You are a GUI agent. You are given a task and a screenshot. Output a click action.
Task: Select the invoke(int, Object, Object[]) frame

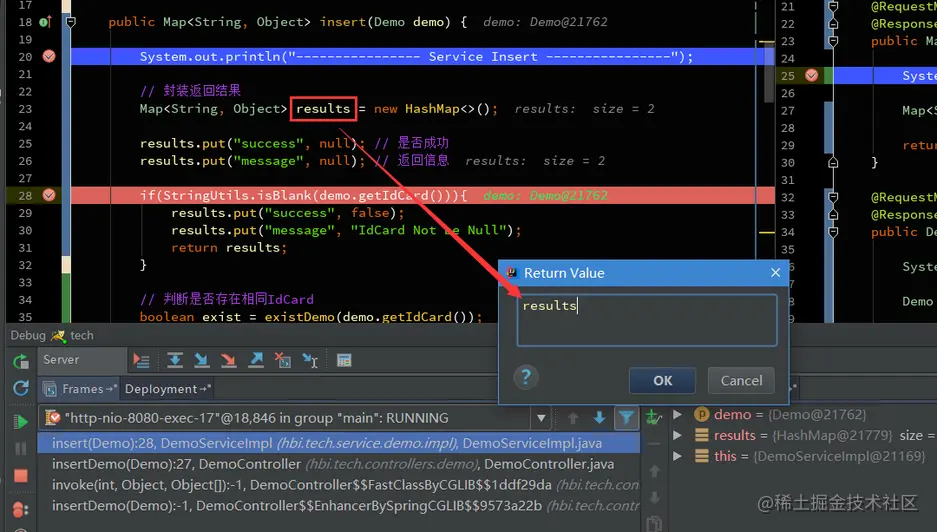(x=339, y=485)
